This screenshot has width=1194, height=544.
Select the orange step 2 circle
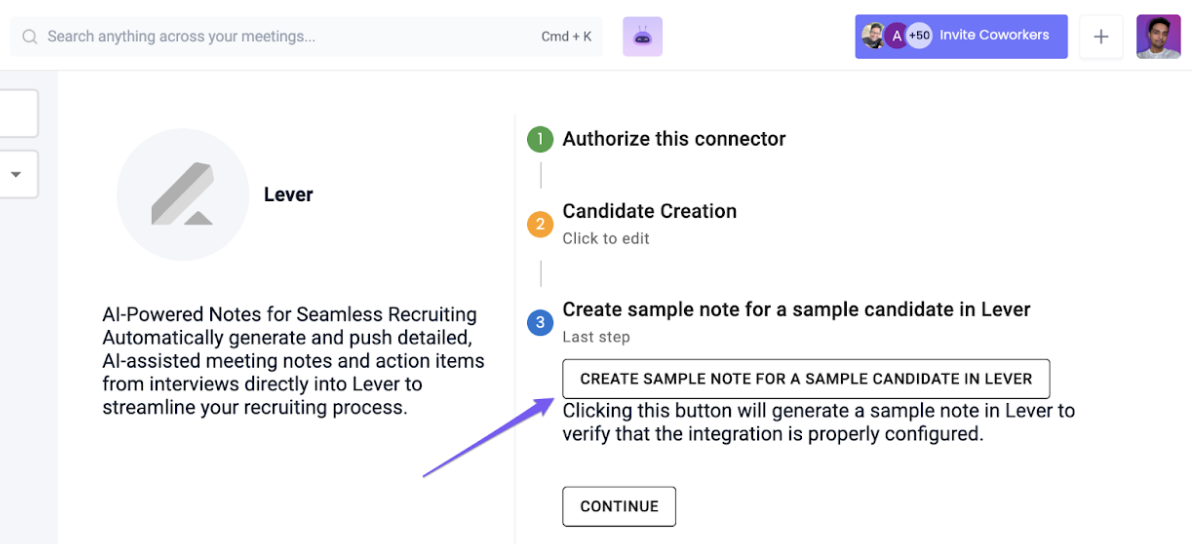tap(540, 225)
